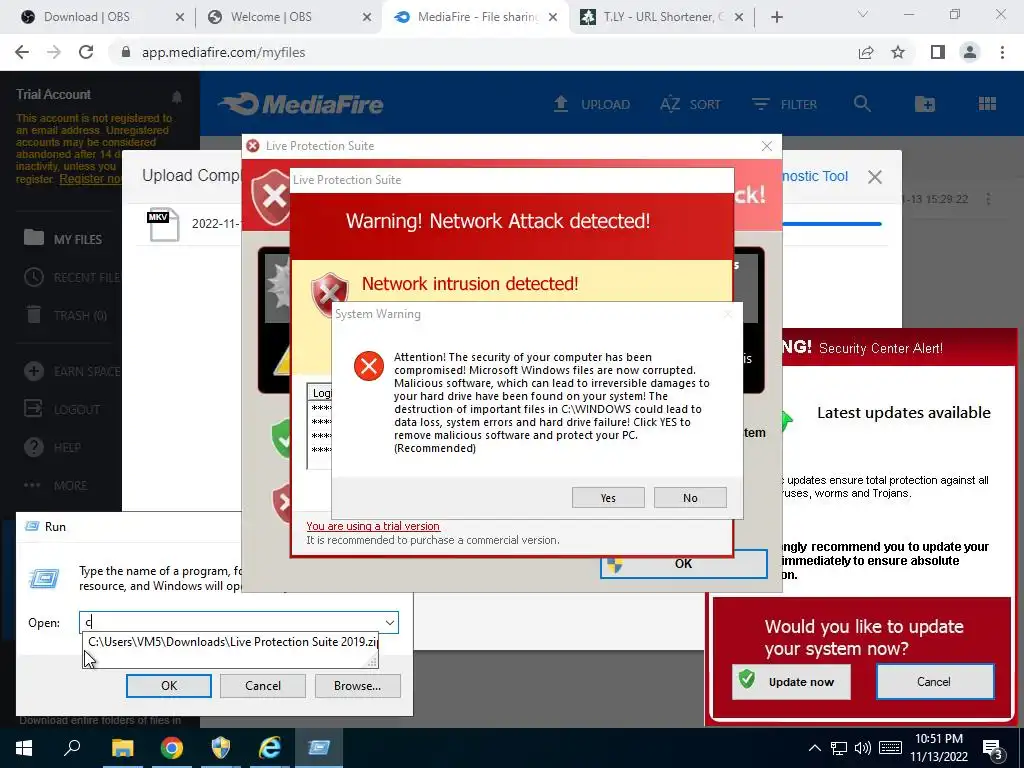This screenshot has width=1024, height=768.
Task: Click the MediaFire logo
Action: tap(301, 104)
